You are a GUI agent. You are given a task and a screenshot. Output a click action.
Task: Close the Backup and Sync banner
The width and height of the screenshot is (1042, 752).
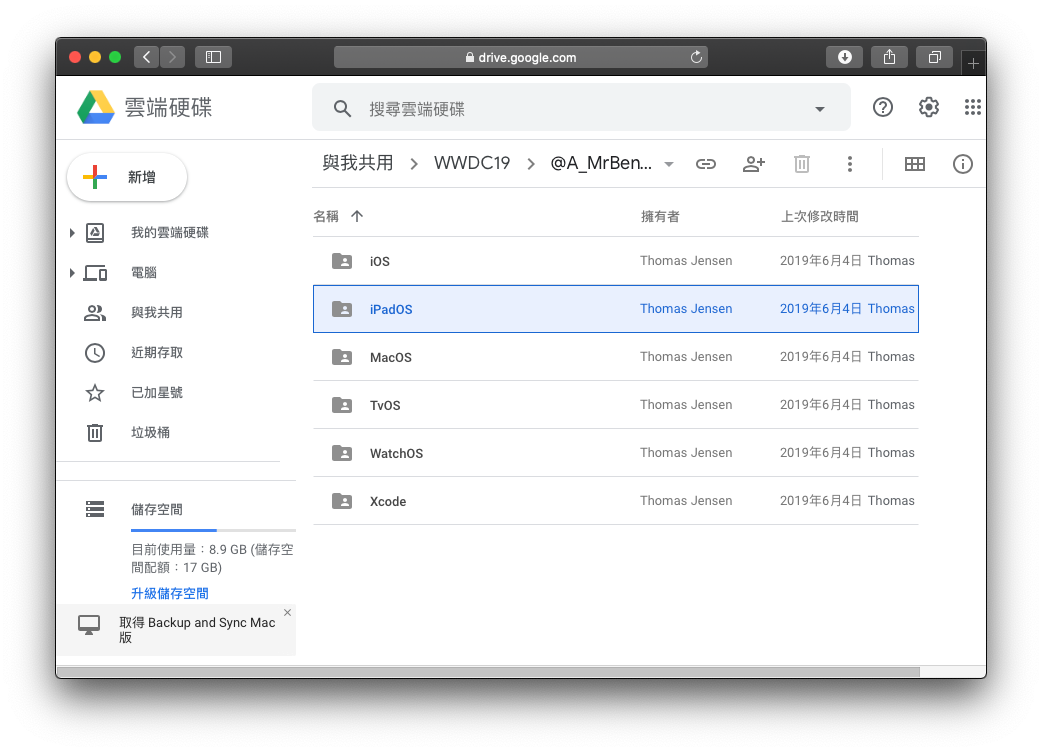pos(287,612)
